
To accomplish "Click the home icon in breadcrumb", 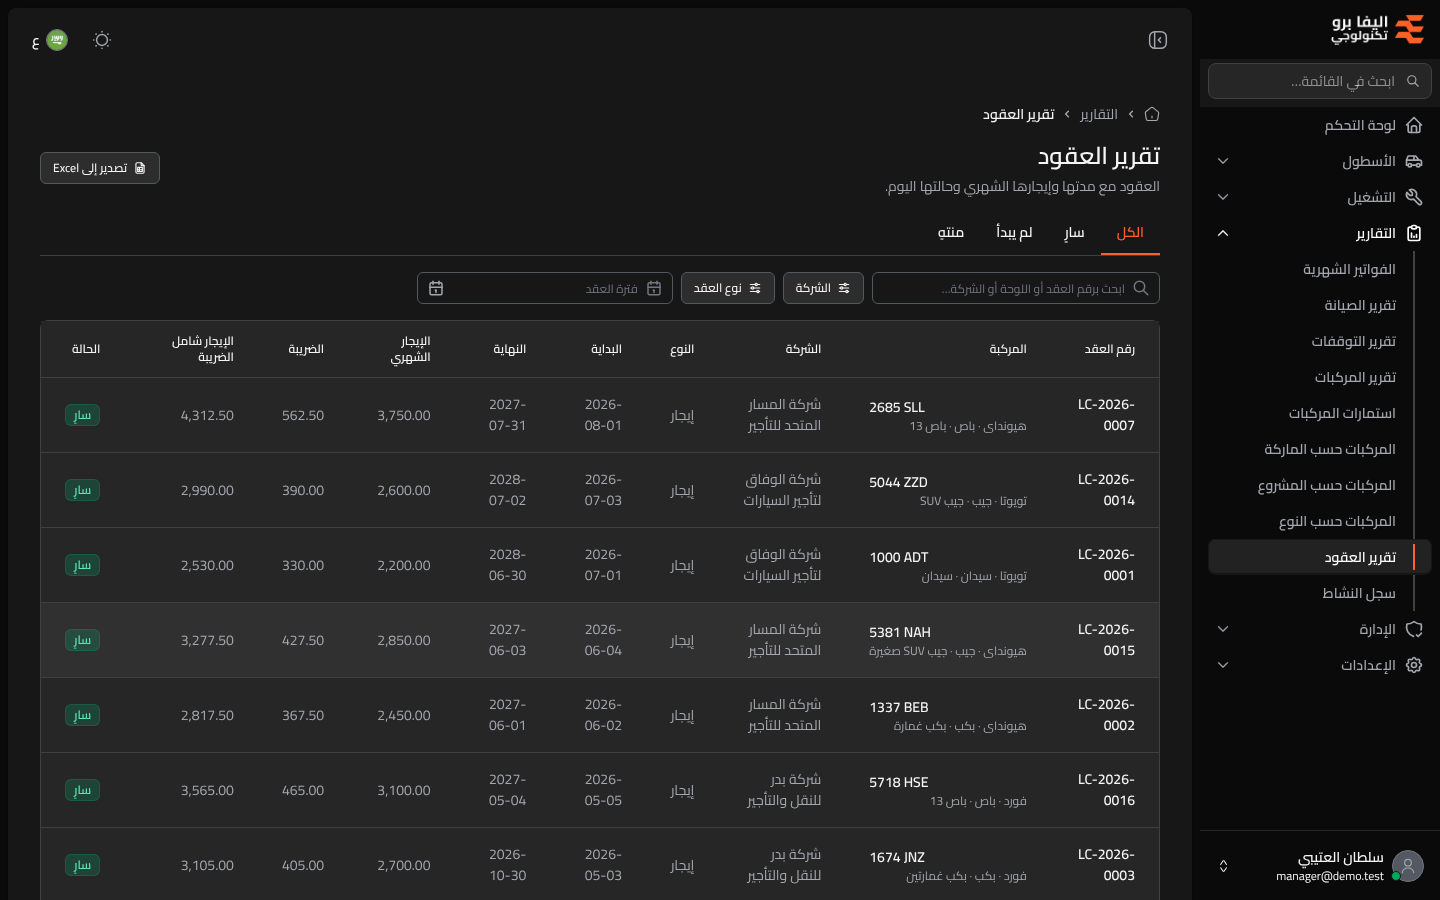I will (1152, 114).
